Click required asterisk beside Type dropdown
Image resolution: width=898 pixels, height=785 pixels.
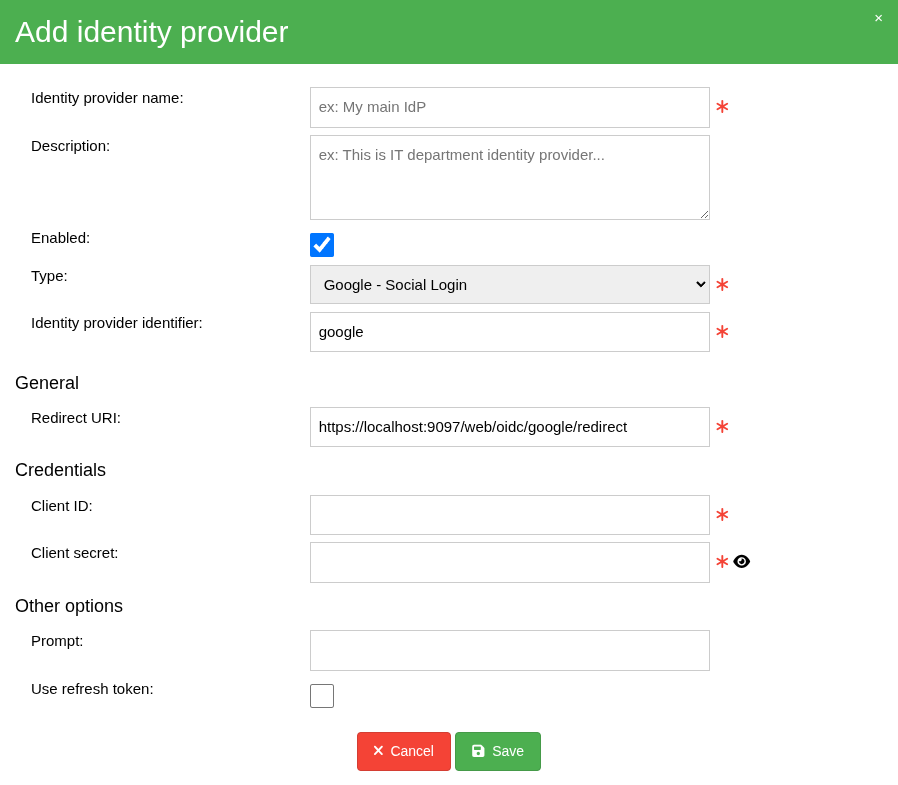[722, 284]
